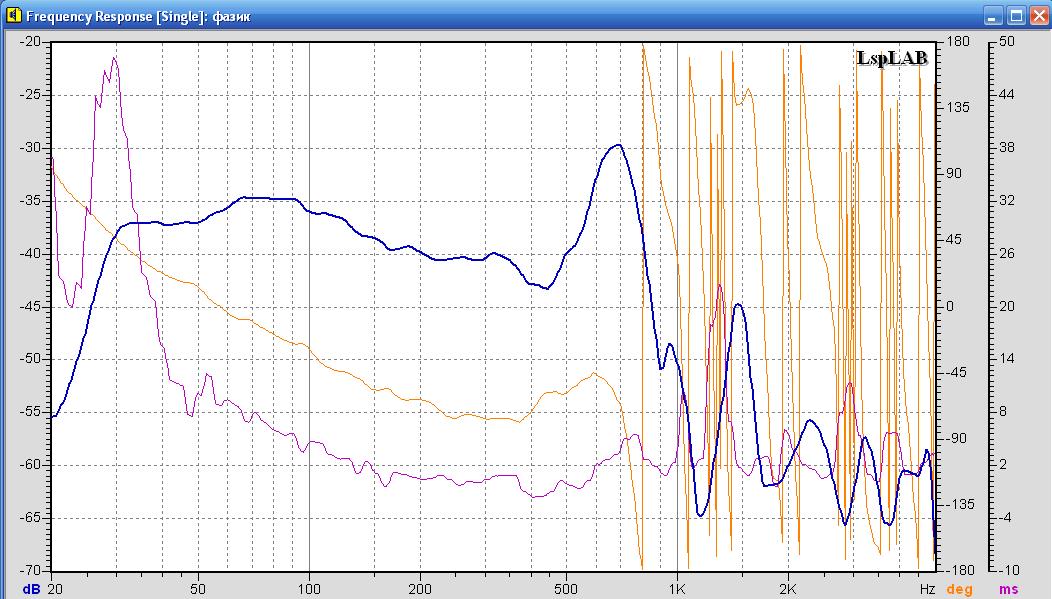Click the '50' ms axis value
Viewport: 1052px width, 599px height.
point(1007,42)
